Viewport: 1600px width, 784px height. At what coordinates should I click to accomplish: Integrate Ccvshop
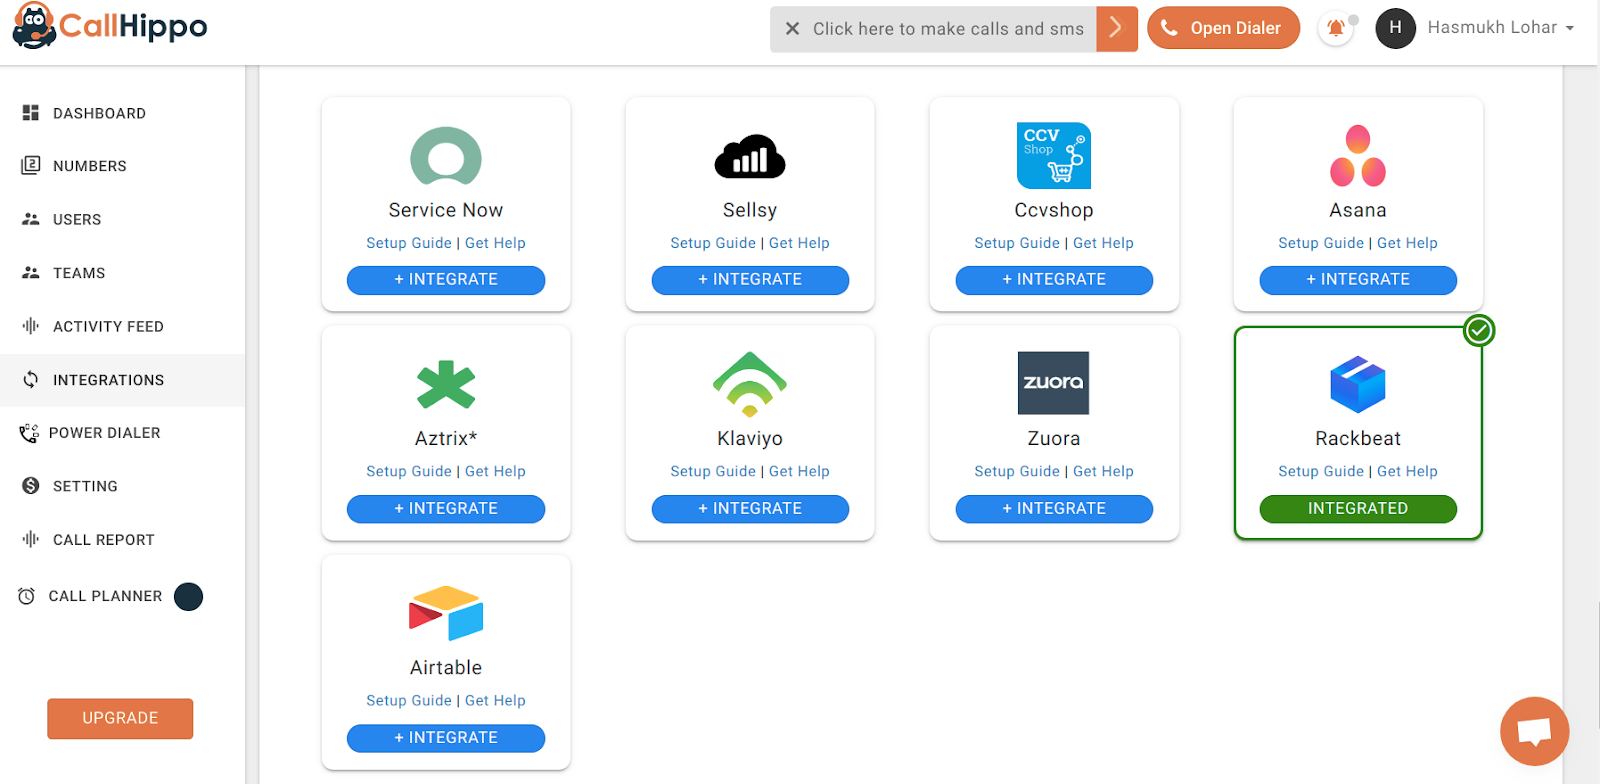click(1054, 280)
